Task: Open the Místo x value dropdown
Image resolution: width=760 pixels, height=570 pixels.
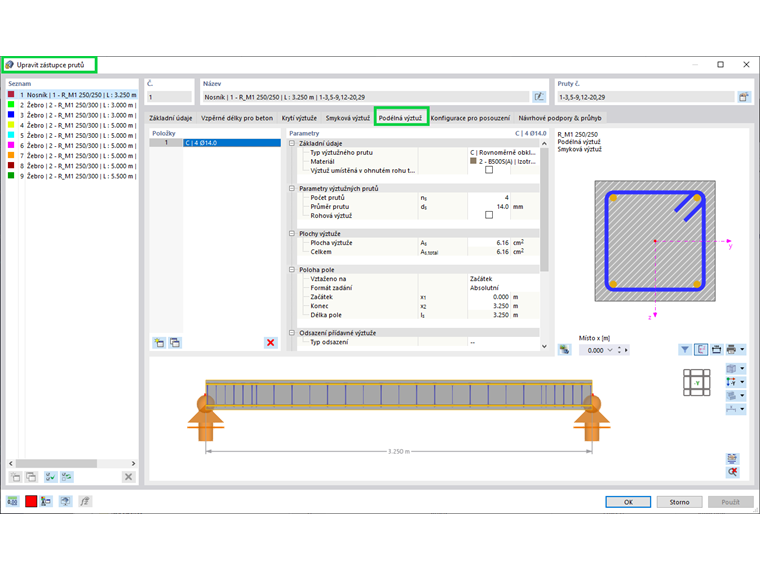Action: (x=610, y=350)
